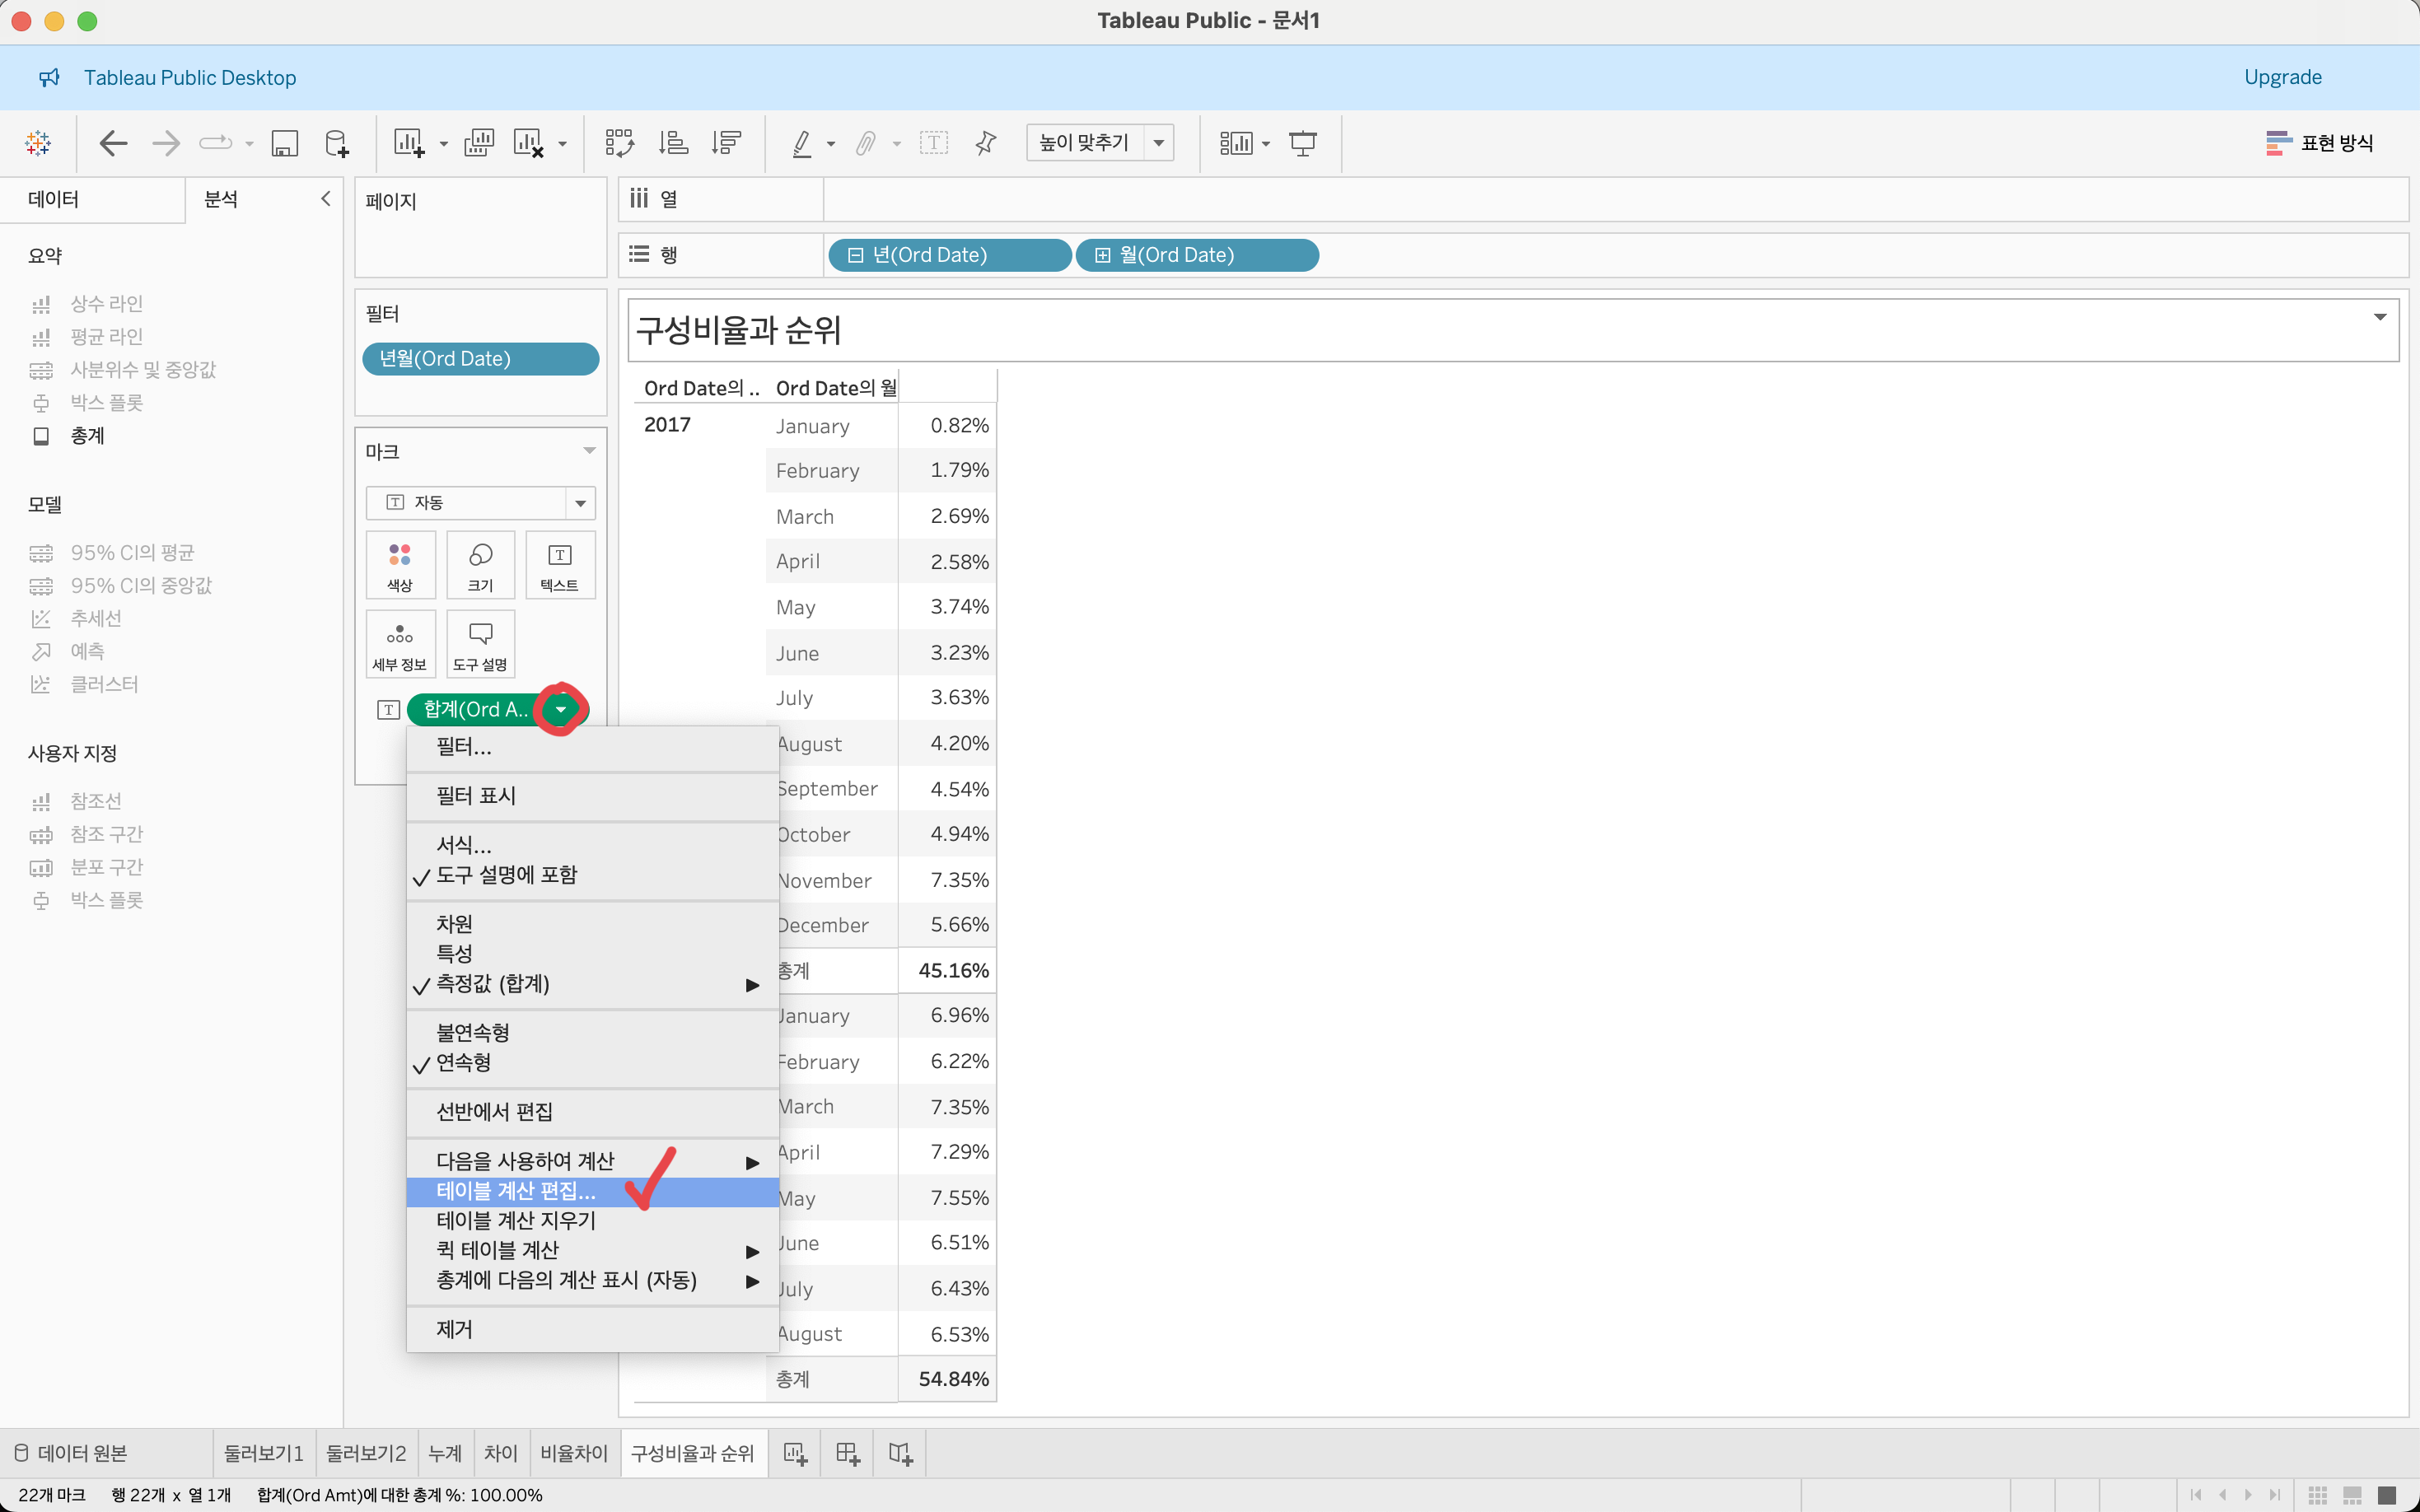Click the Tooltip (도구 설명) marks button
Screen dimensions: 2420x1512
click(x=480, y=645)
